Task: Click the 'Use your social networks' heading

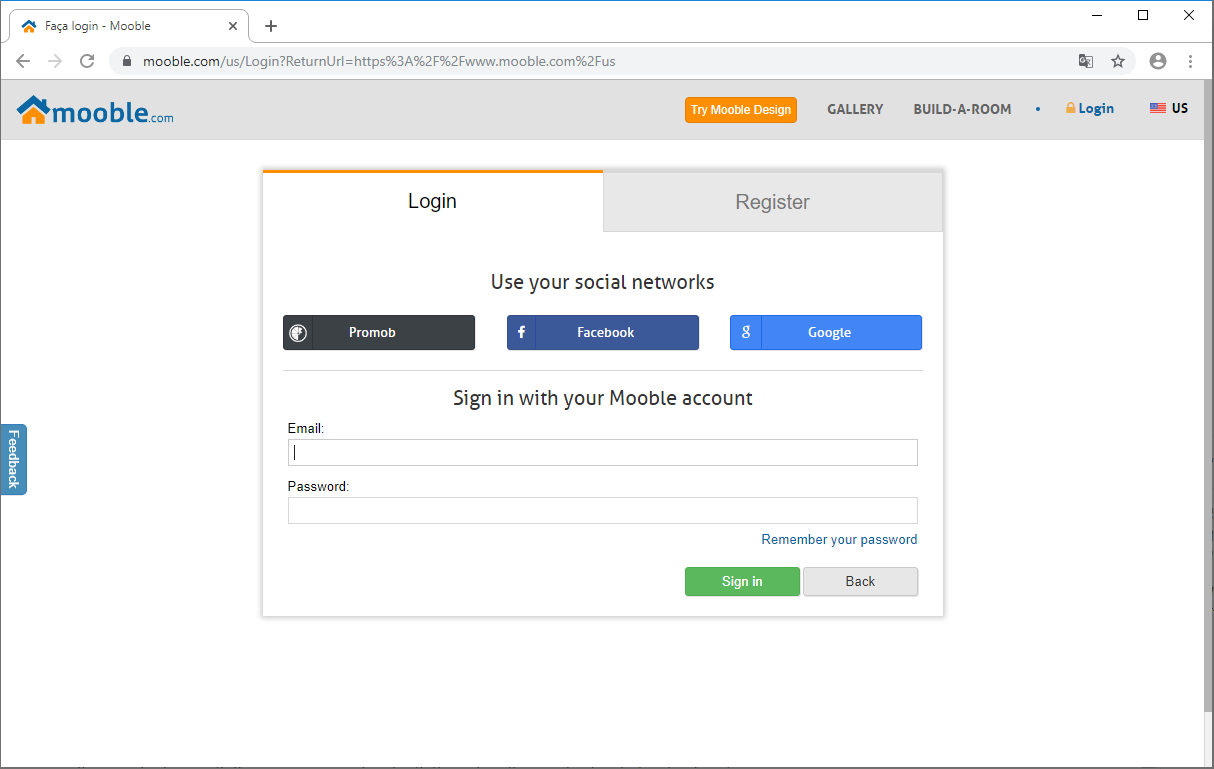Action: tap(603, 282)
